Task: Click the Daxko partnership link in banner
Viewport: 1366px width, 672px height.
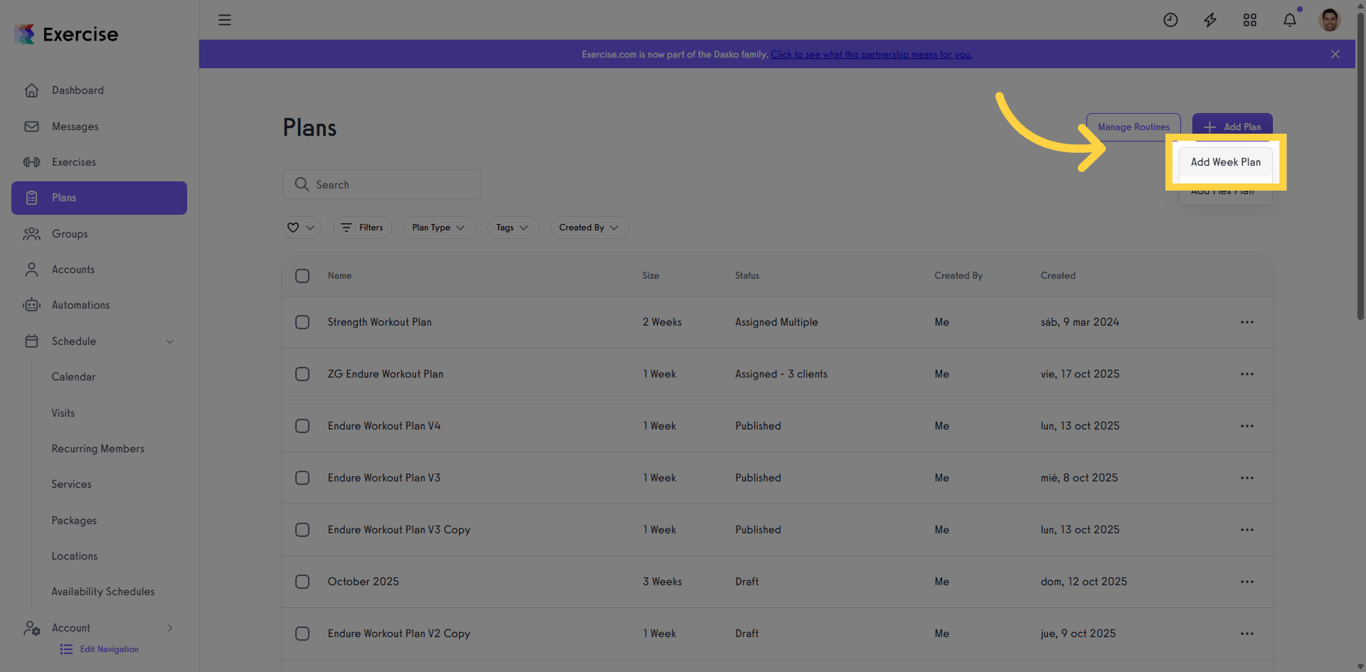Action: pyautogui.click(x=871, y=54)
